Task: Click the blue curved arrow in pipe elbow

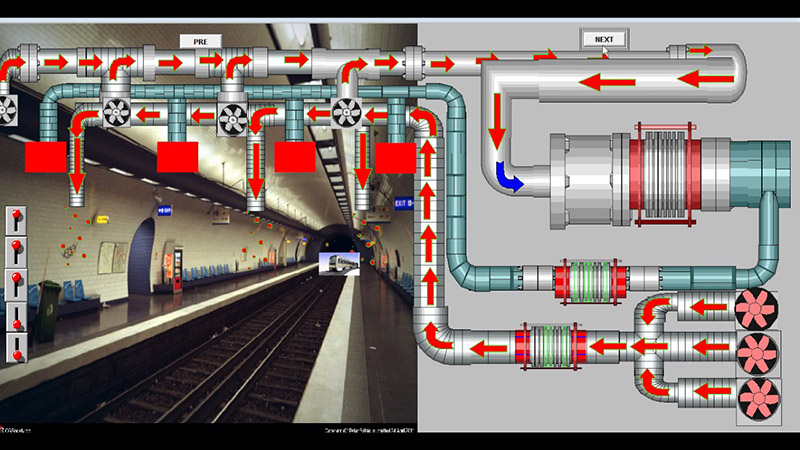Action: tap(510, 178)
